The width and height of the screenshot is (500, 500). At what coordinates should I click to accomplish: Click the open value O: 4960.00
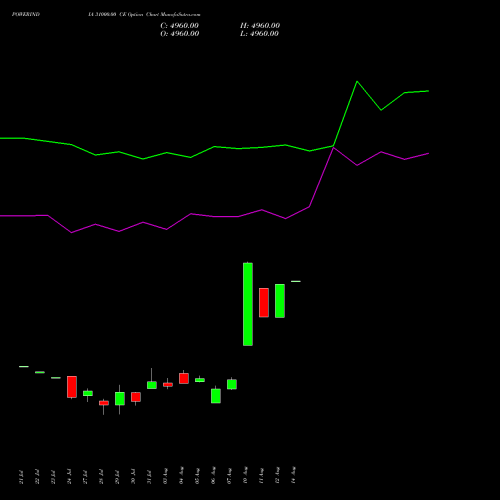[180, 34]
